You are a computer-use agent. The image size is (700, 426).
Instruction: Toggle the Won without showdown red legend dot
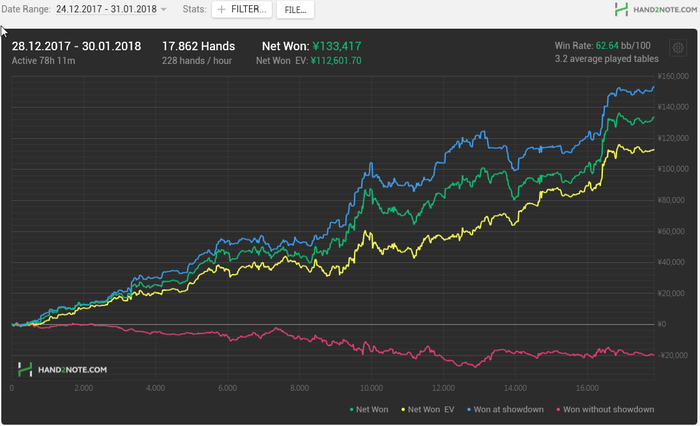coord(556,409)
